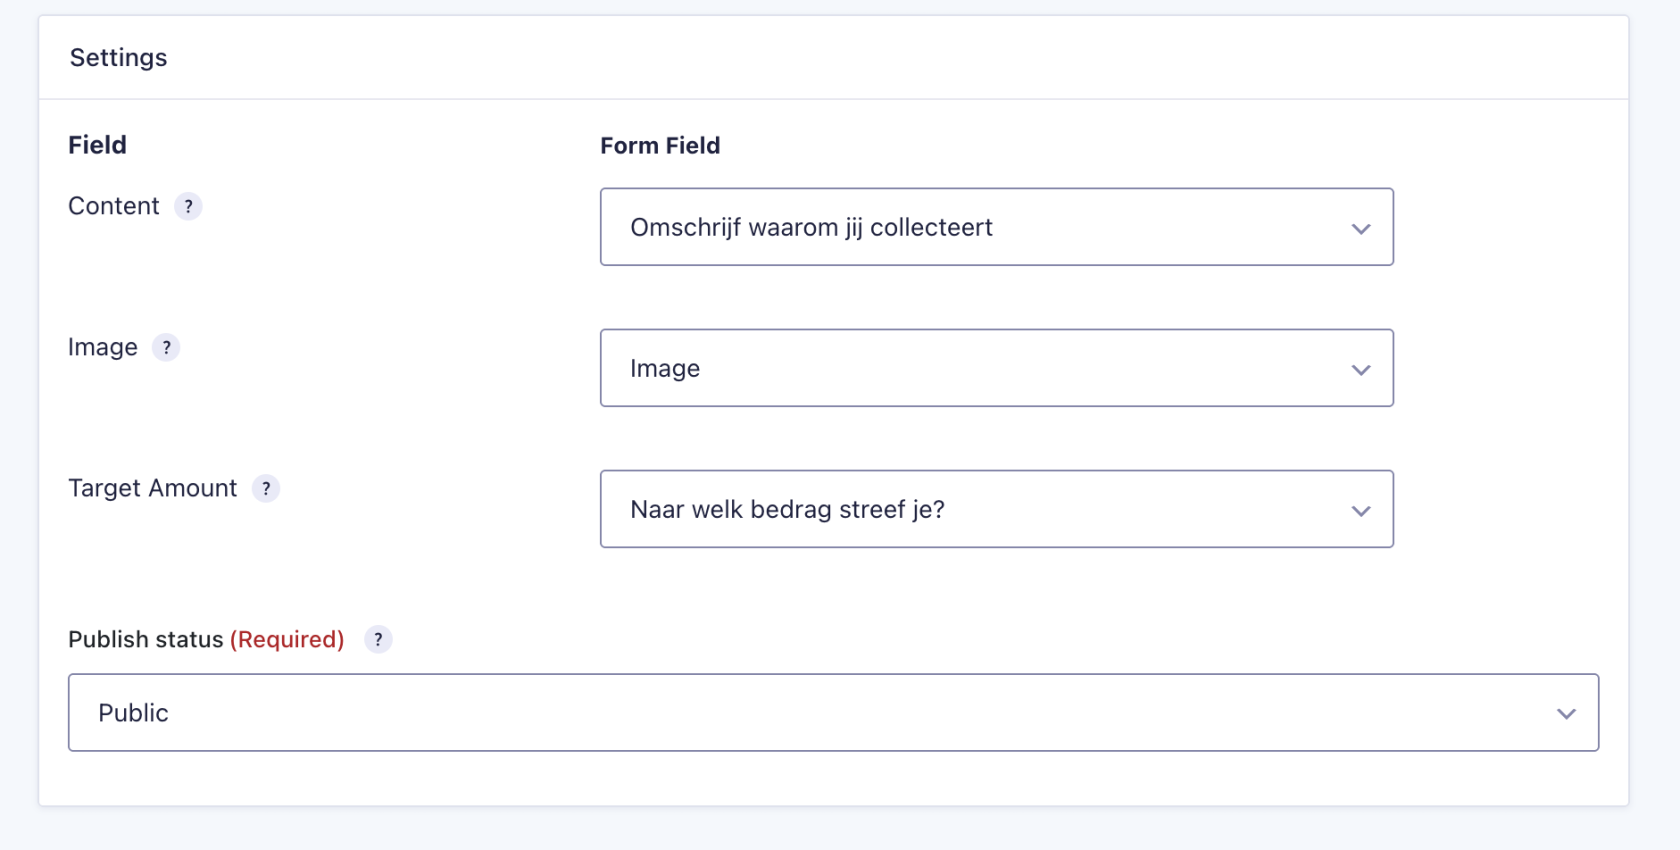Click the help icon next to Content
This screenshot has height=850, width=1680.
click(x=189, y=206)
